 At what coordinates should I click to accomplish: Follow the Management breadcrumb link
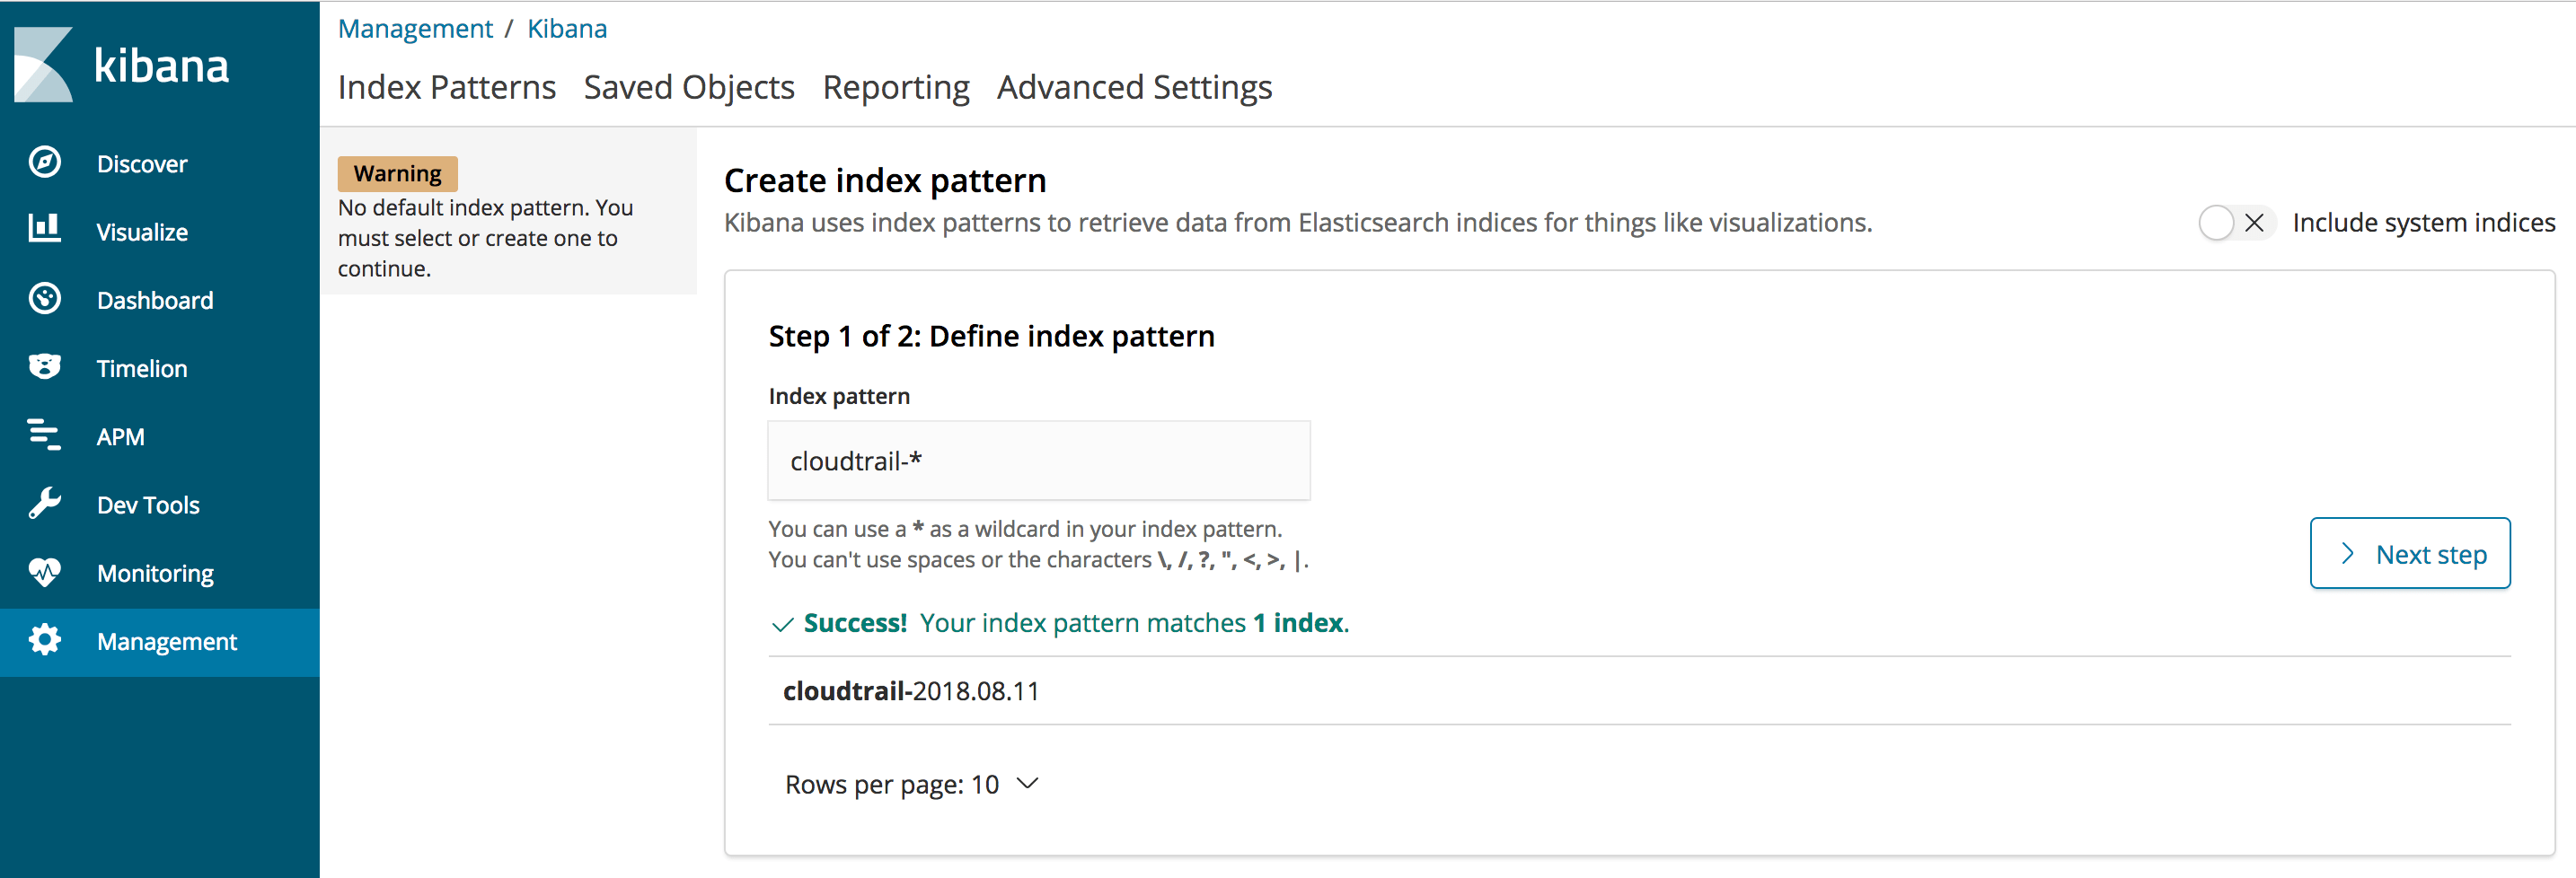415,29
